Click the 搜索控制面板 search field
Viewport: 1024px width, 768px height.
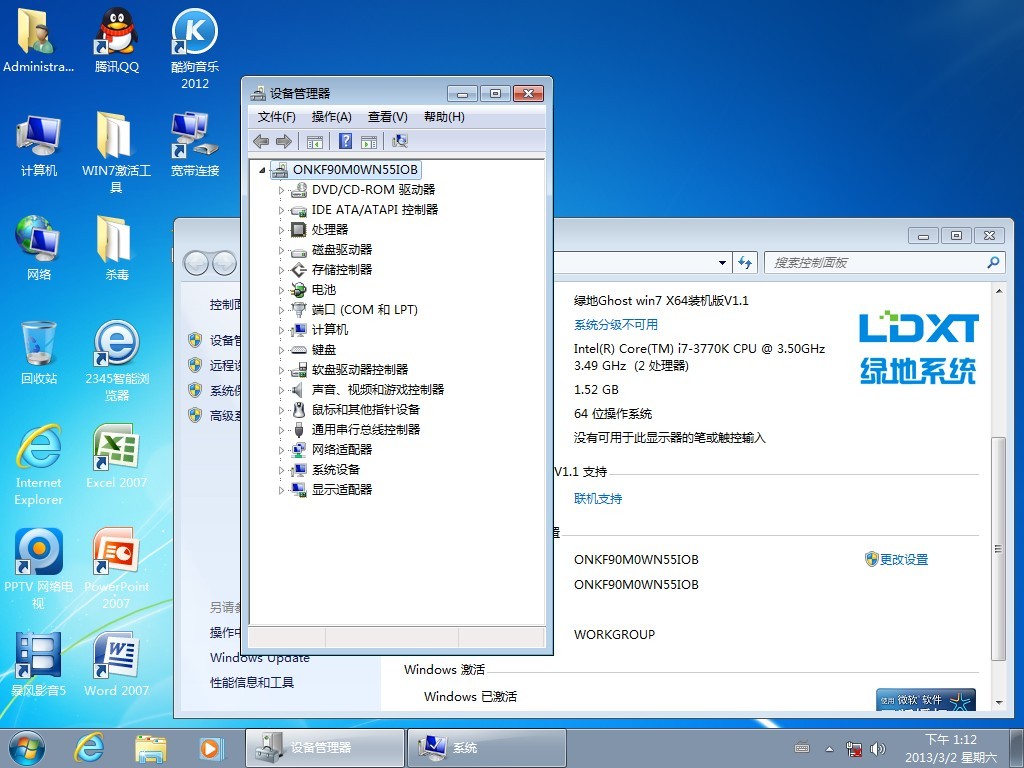click(884, 263)
